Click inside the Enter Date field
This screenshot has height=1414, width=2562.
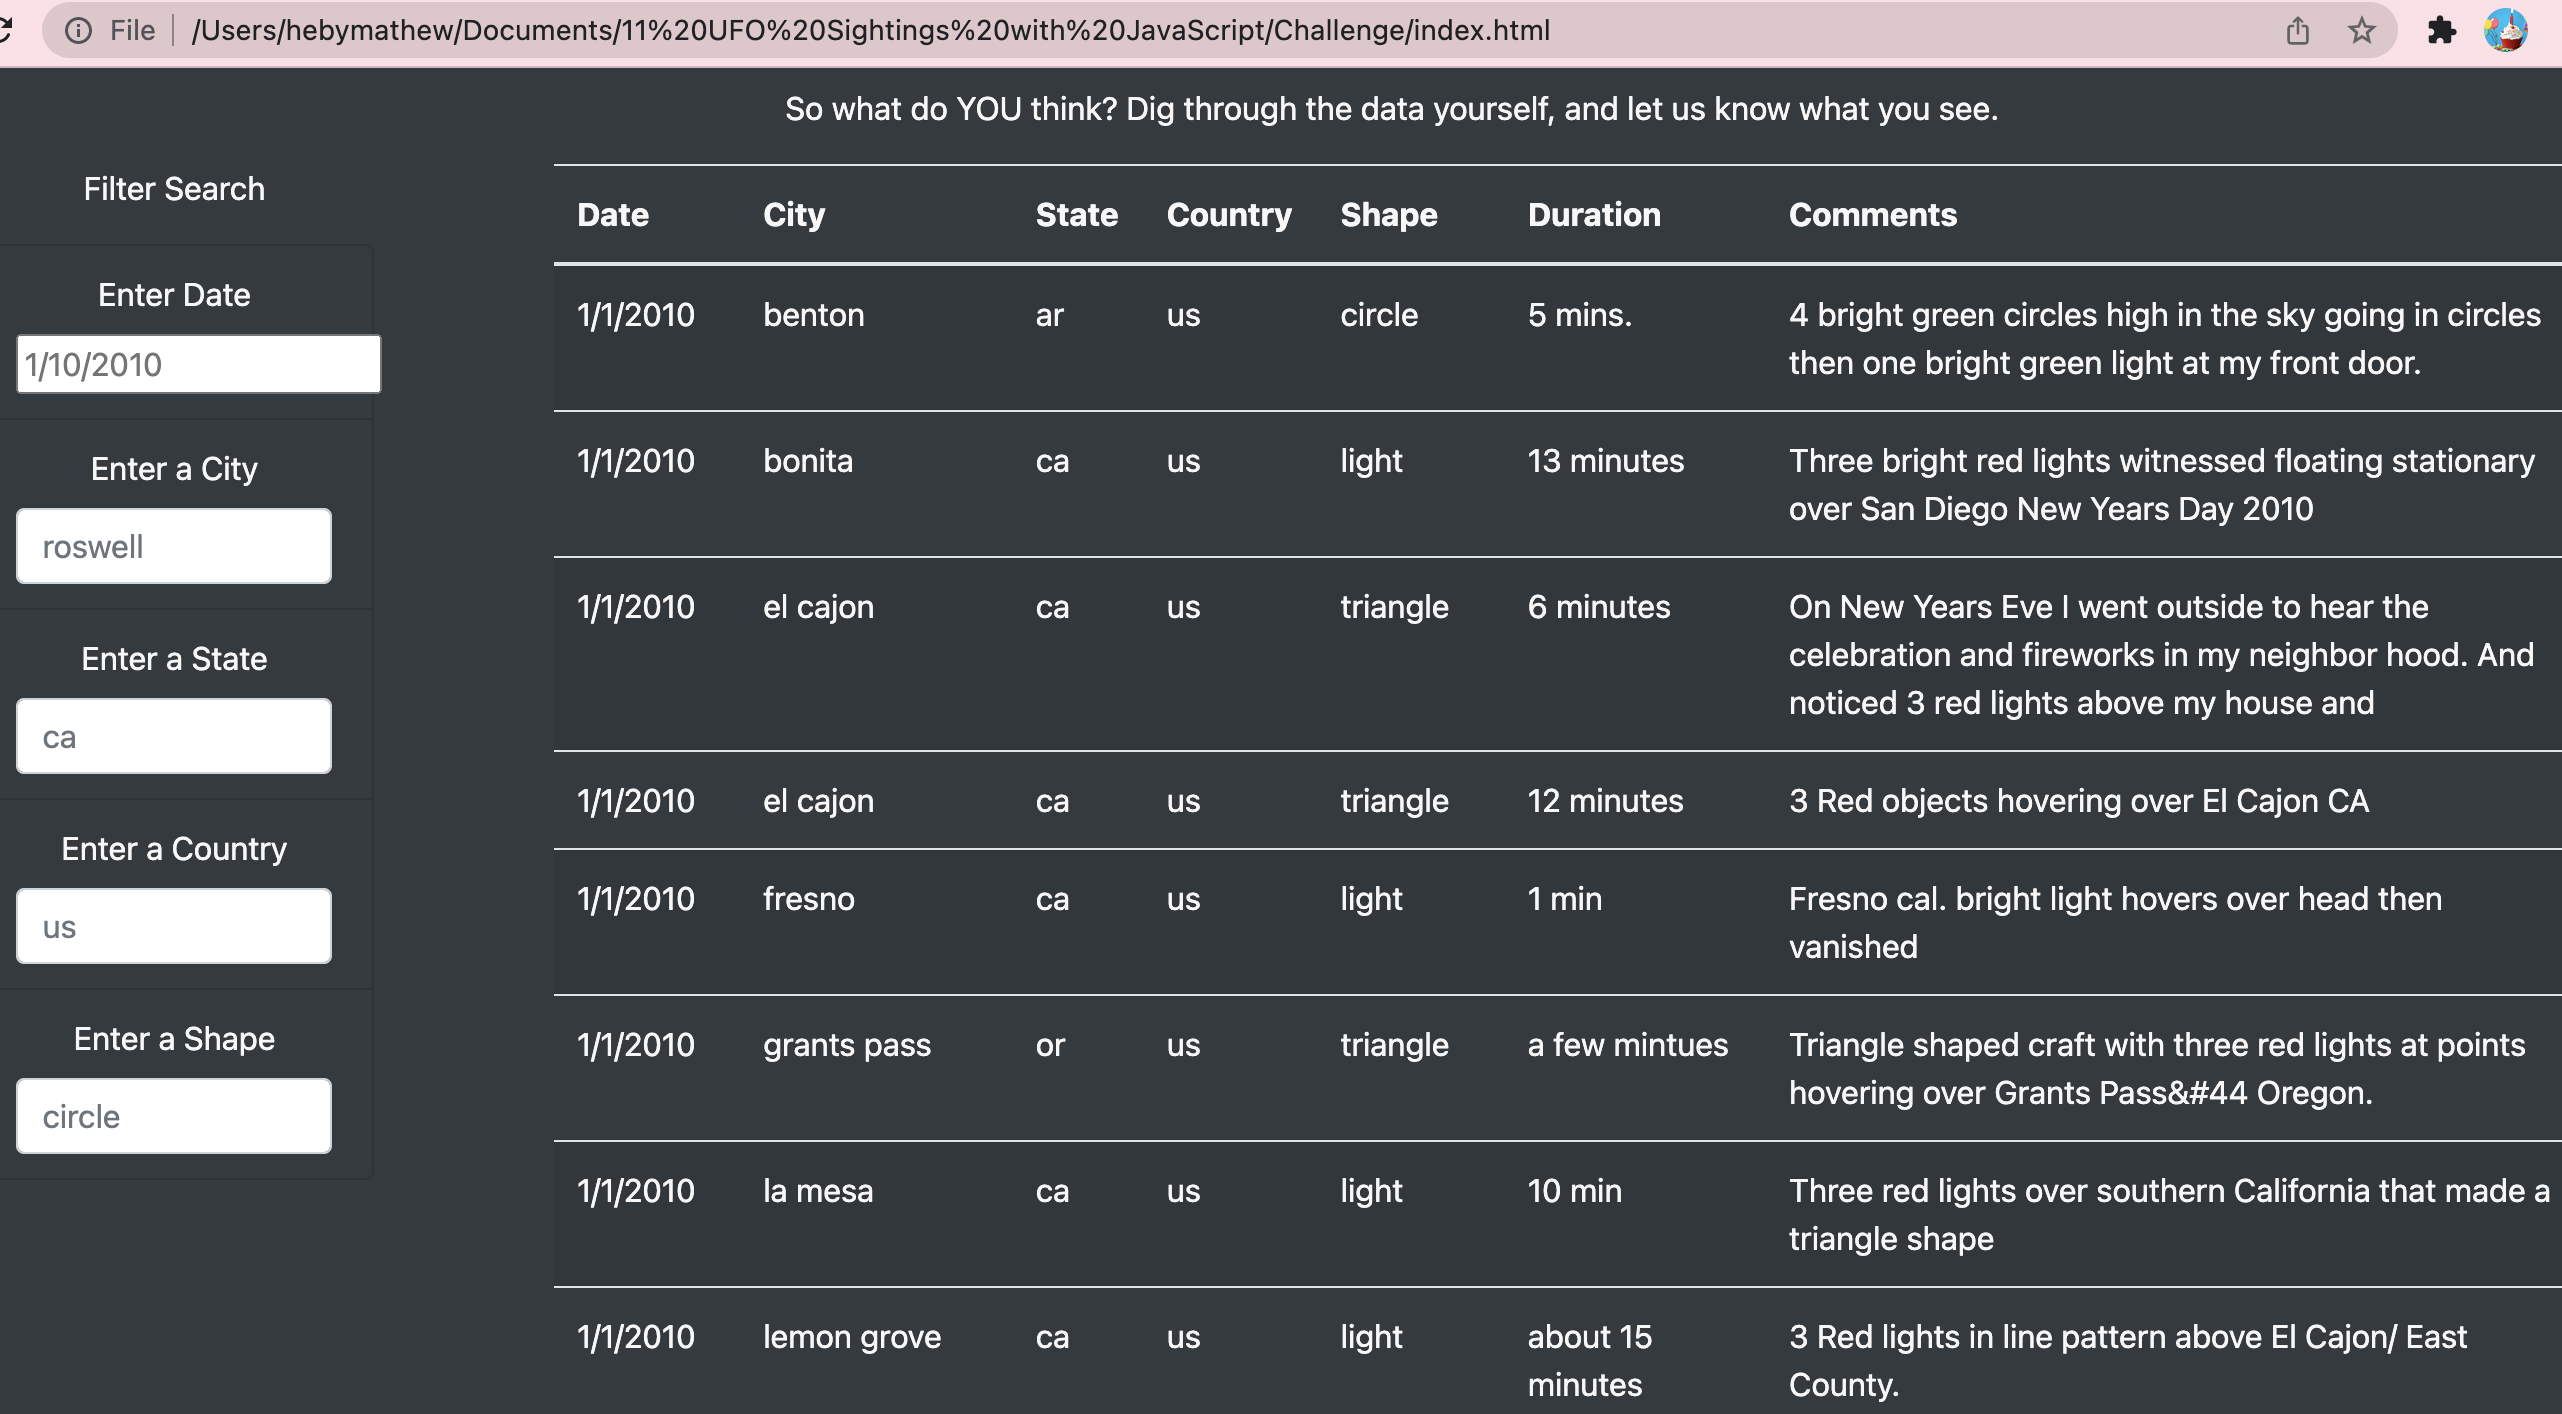[x=197, y=363]
